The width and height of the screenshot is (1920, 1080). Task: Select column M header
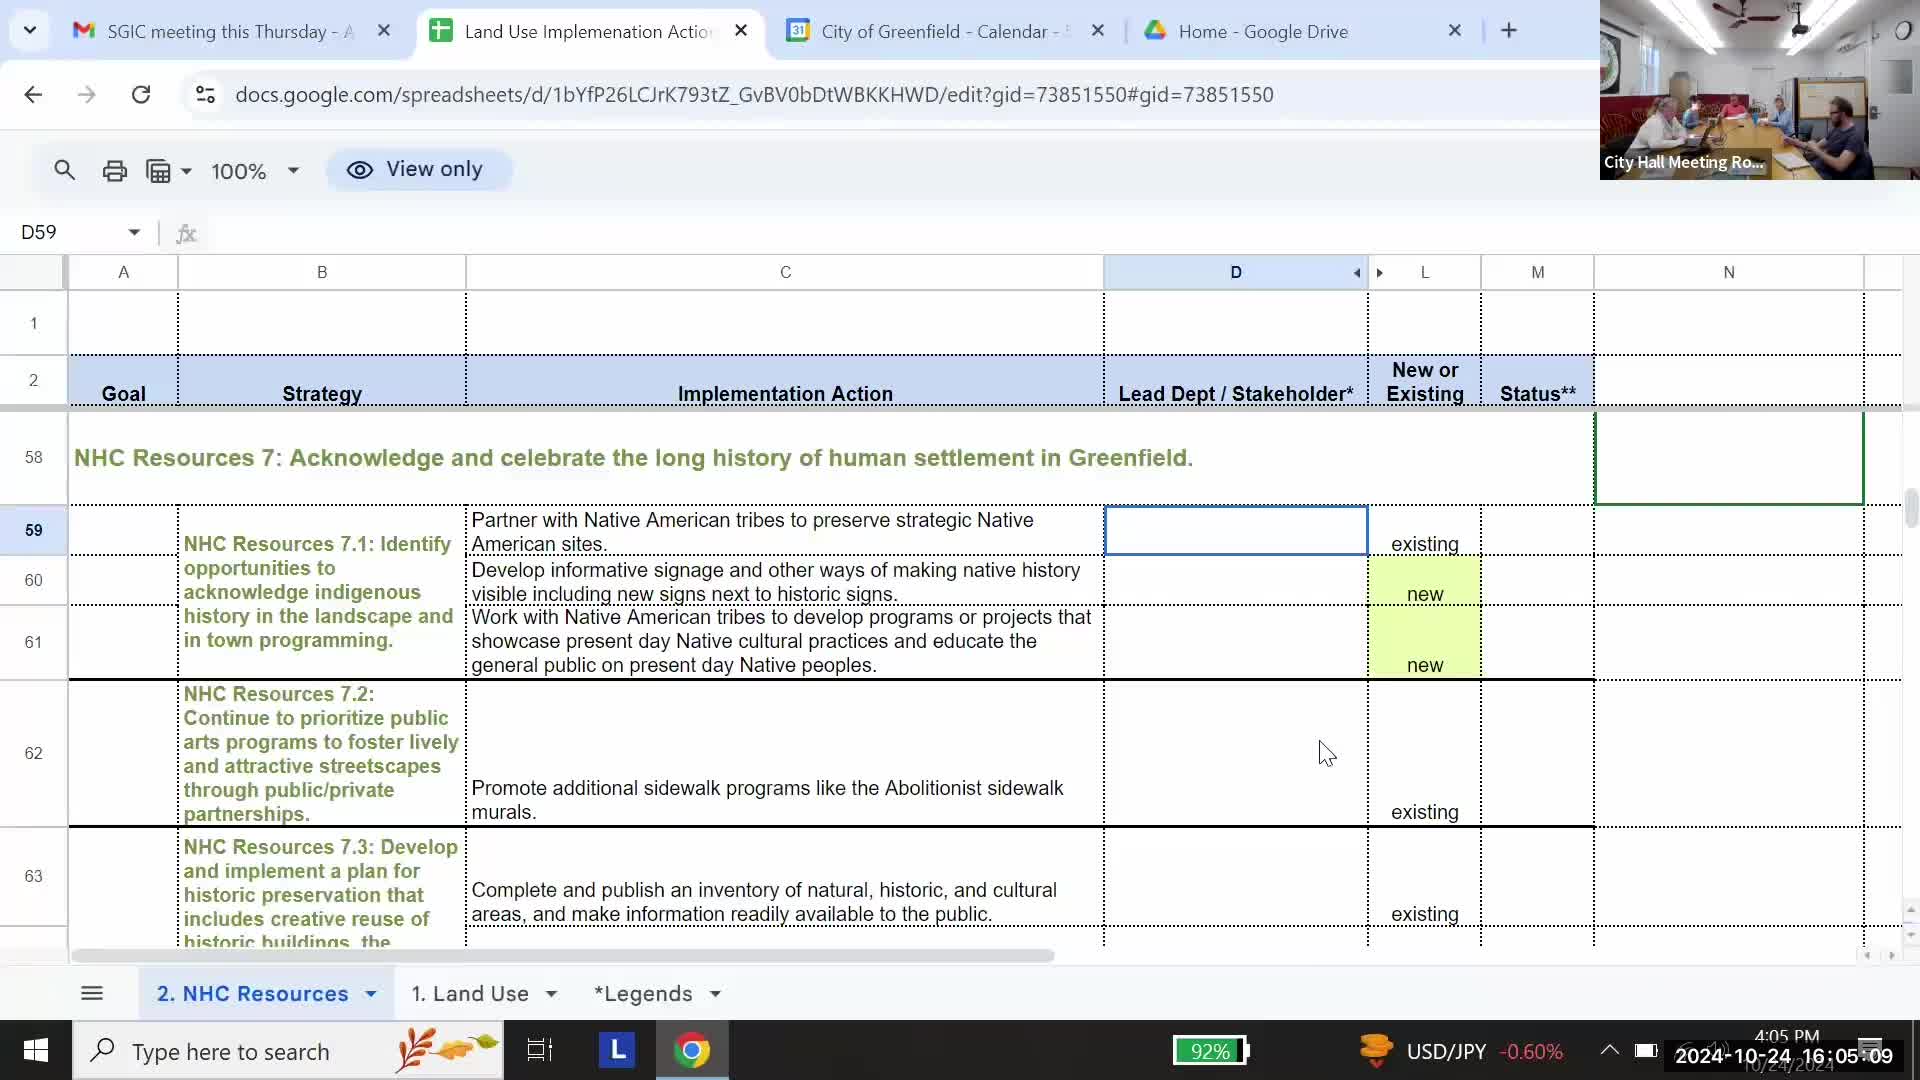coord(1538,272)
